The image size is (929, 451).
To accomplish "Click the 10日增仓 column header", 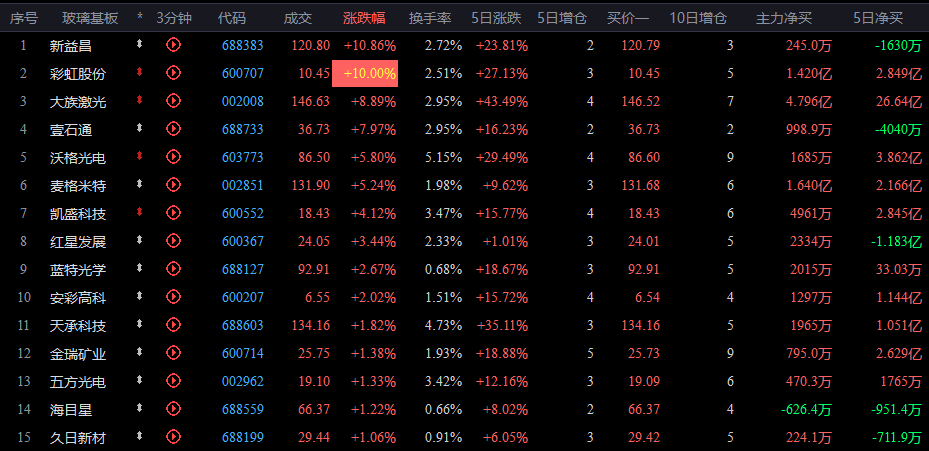I will click(698, 18).
